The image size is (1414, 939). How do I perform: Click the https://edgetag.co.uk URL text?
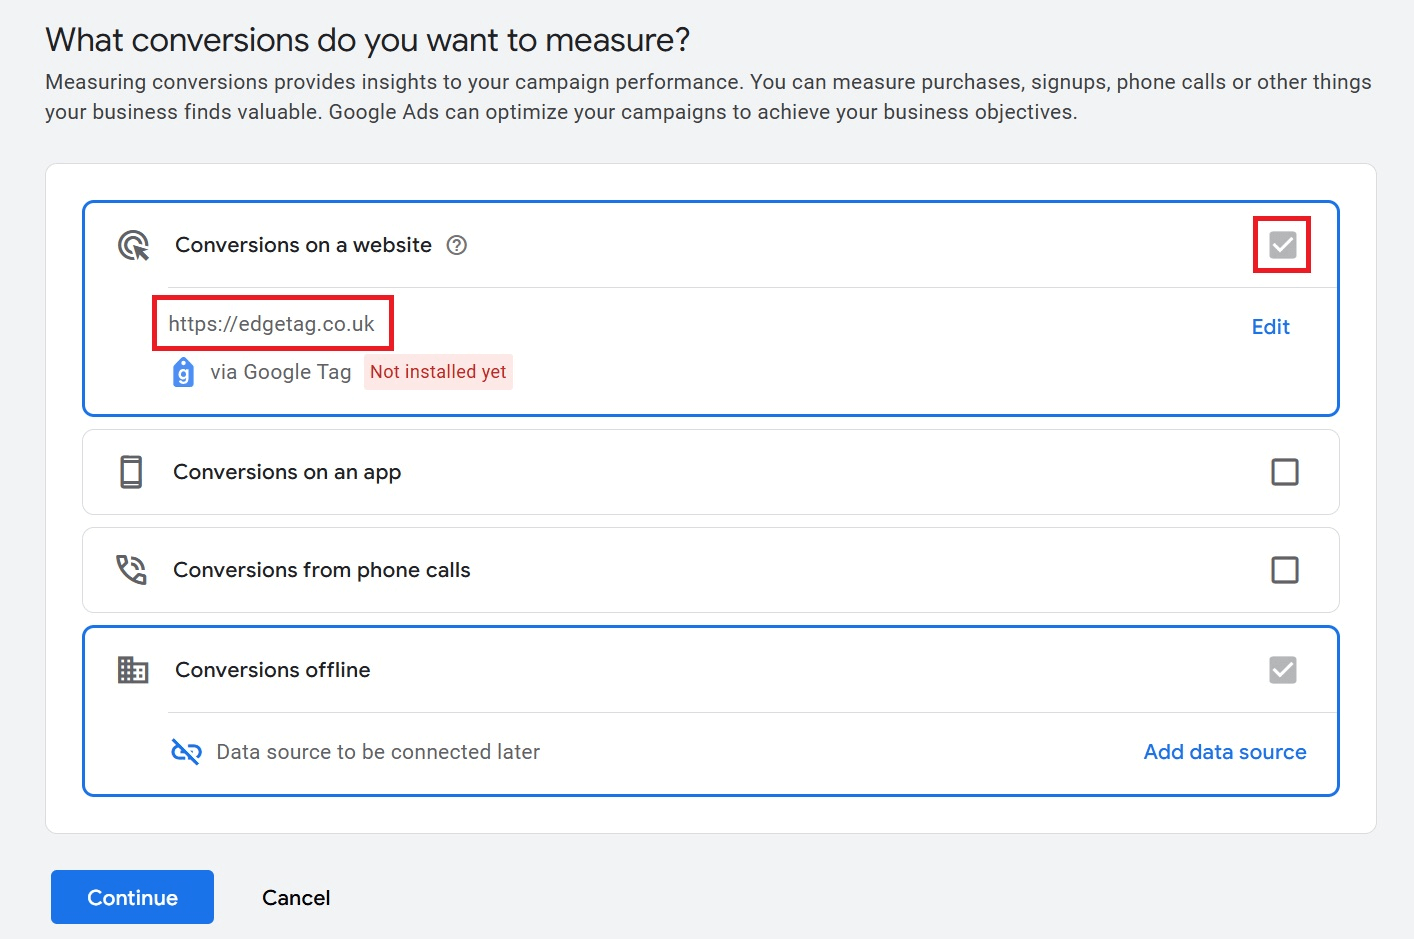(x=272, y=324)
